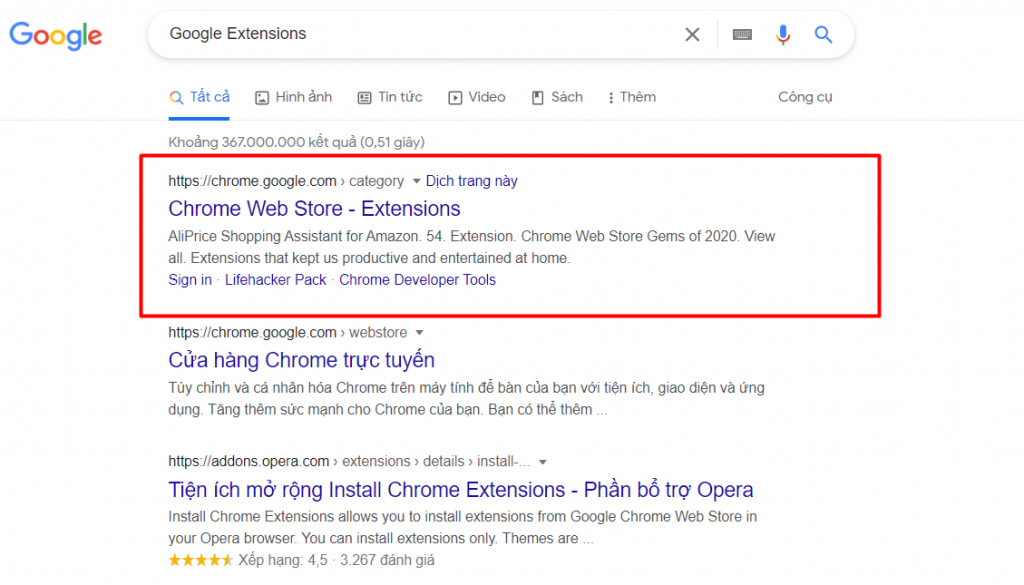Screen dimensions: 1024x585
Task: Click the blue magnifier search button
Action: [823, 35]
